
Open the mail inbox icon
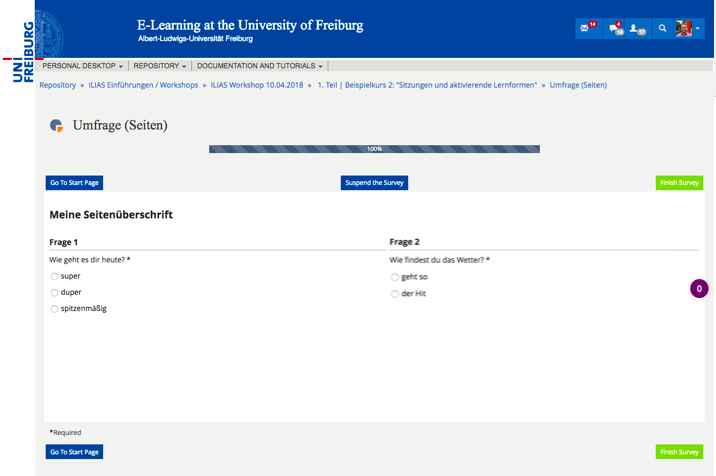coord(586,28)
